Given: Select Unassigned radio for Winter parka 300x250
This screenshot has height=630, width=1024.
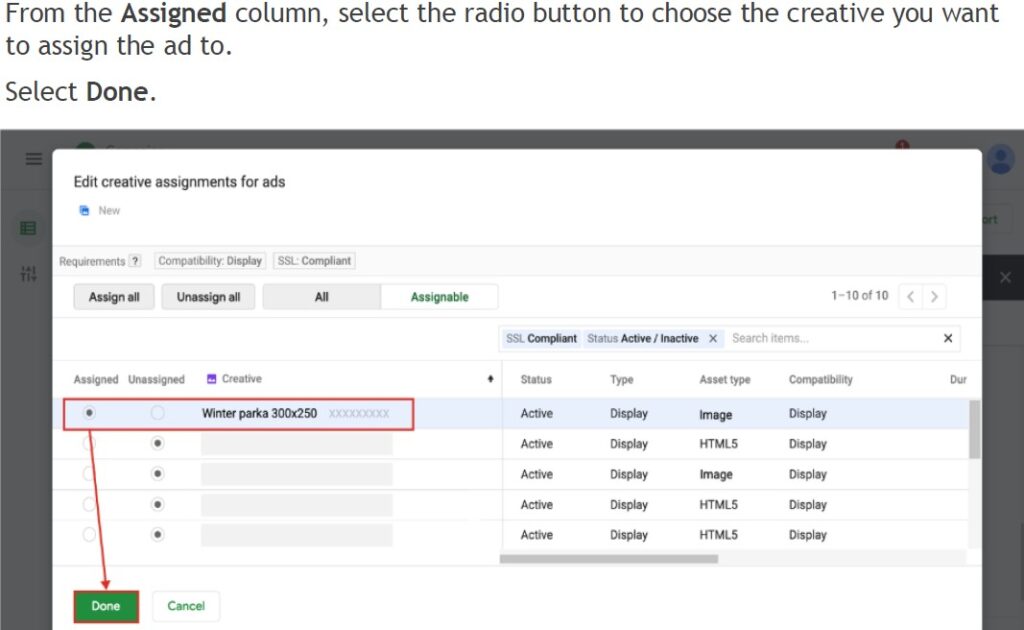Looking at the screenshot, I should click(157, 413).
